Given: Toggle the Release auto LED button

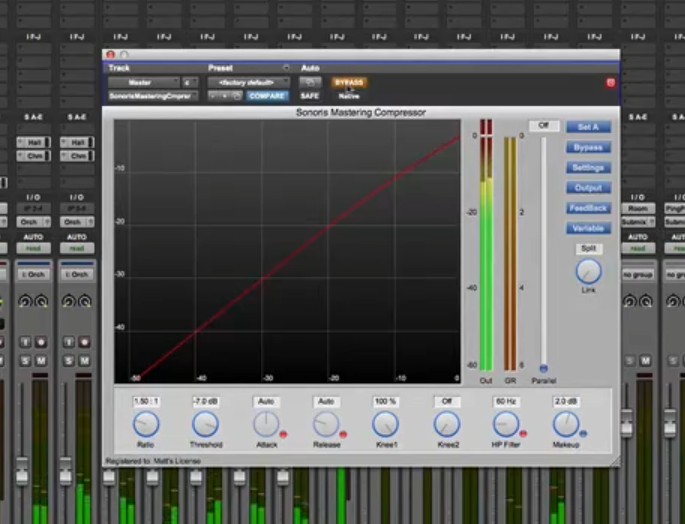Looking at the screenshot, I should 343,434.
